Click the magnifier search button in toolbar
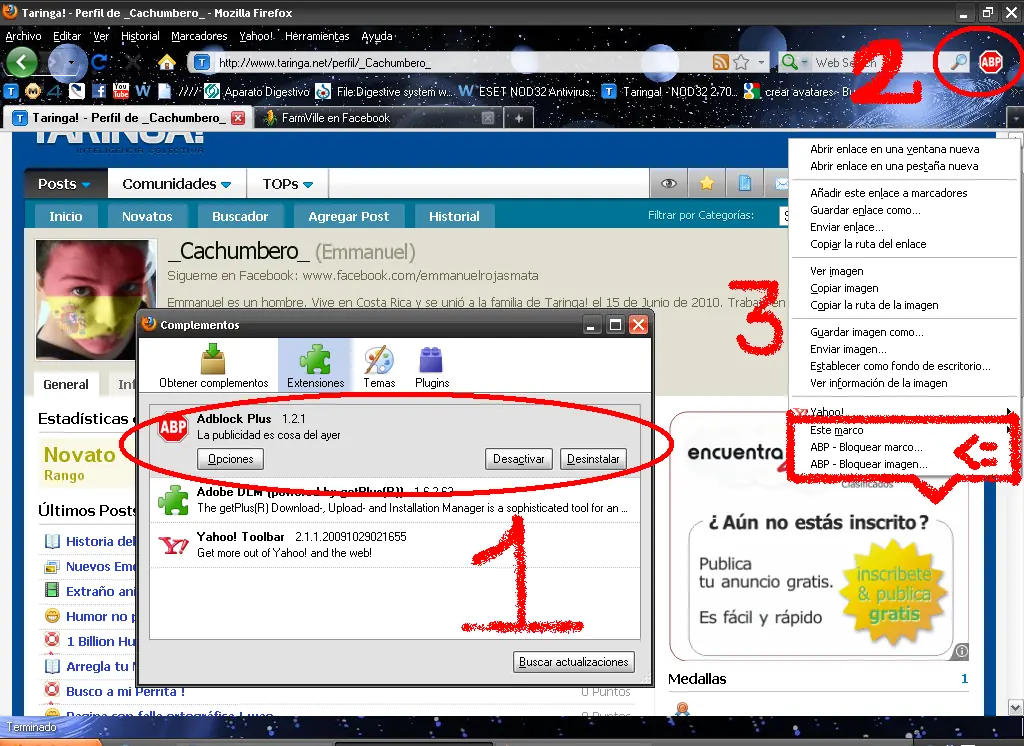Viewport: 1024px width, 746px height. click(958, 62)
